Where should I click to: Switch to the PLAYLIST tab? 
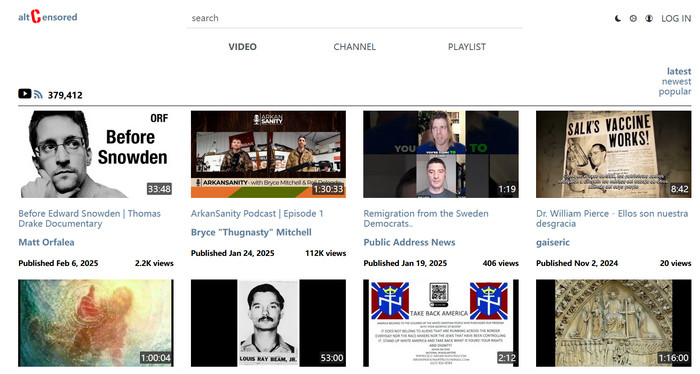coord(467,46)
